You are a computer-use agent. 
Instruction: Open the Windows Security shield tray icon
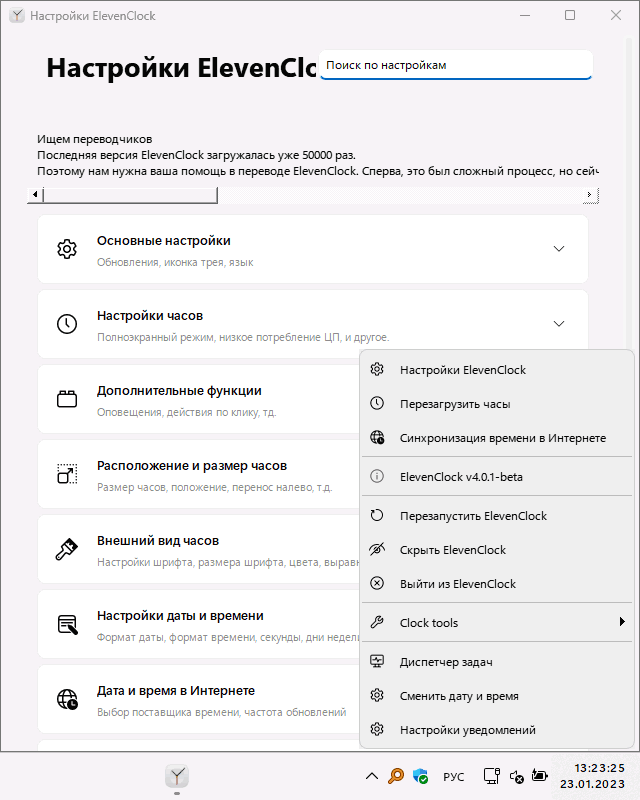click(x=421, y=777)
